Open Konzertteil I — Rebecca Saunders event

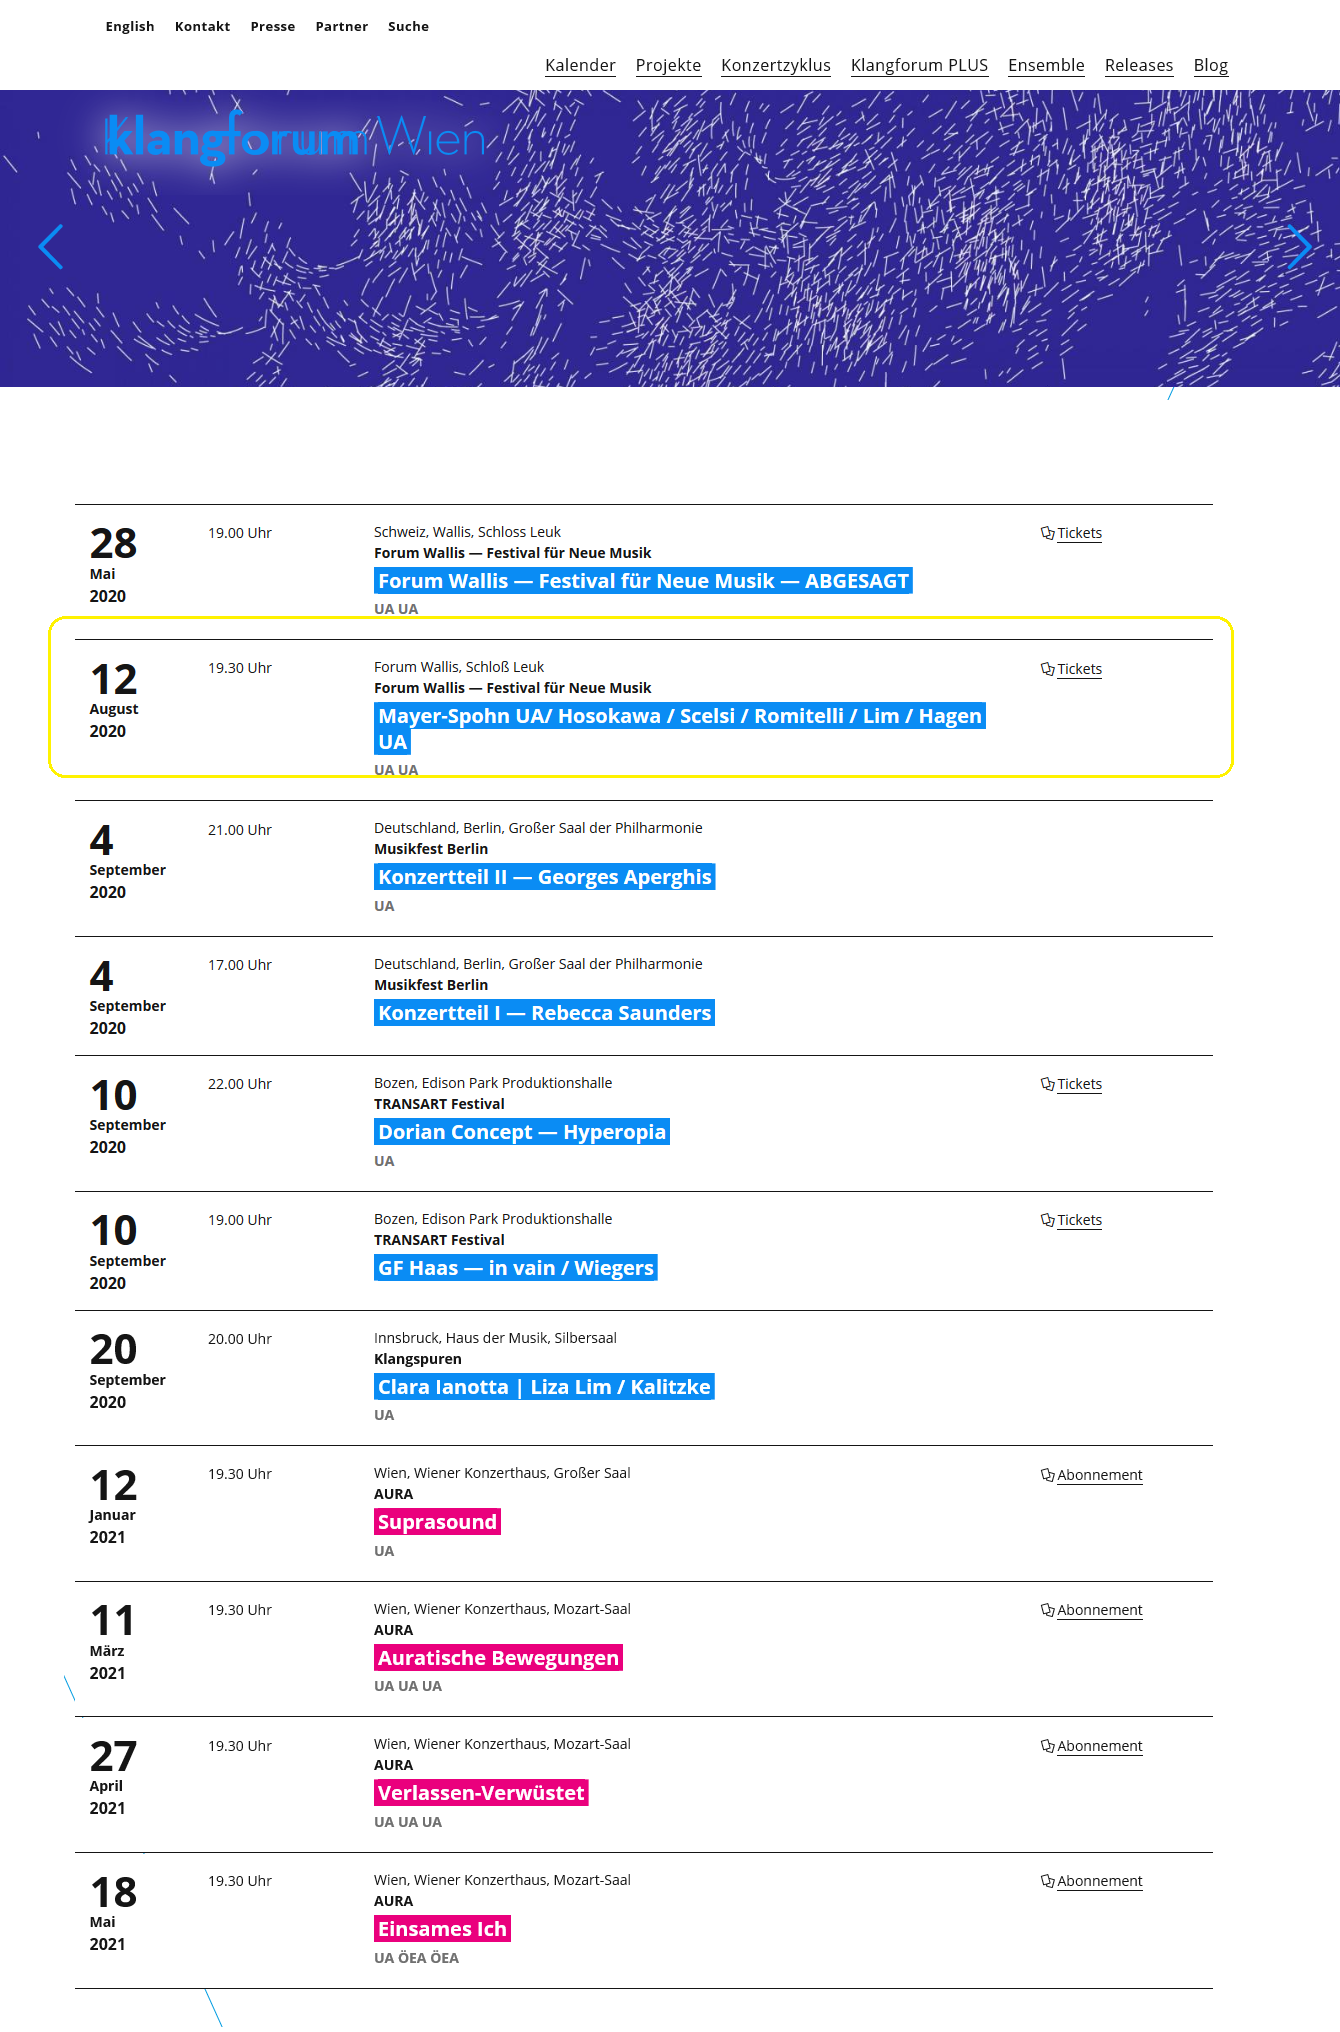click(545, 1013)
